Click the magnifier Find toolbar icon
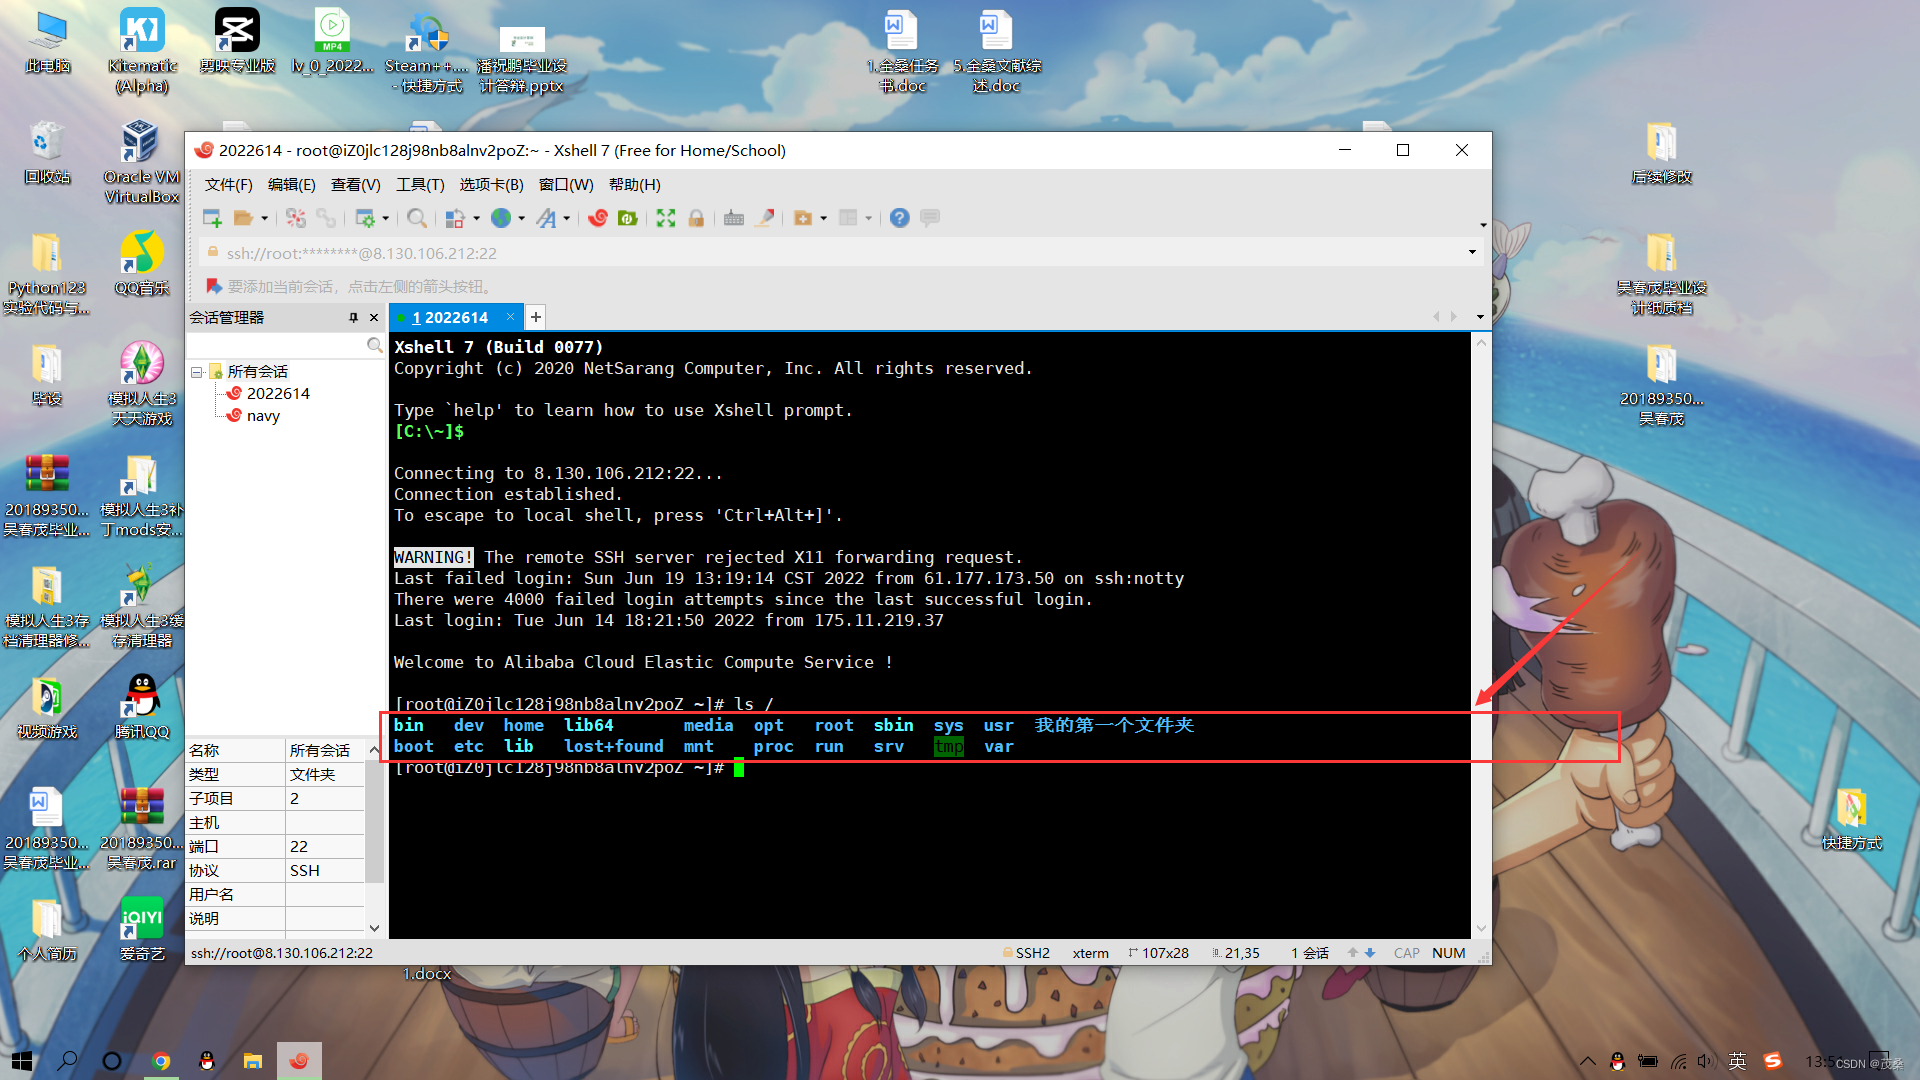1920x1080 pixels. pyautogui.click(x=417, y=218)
